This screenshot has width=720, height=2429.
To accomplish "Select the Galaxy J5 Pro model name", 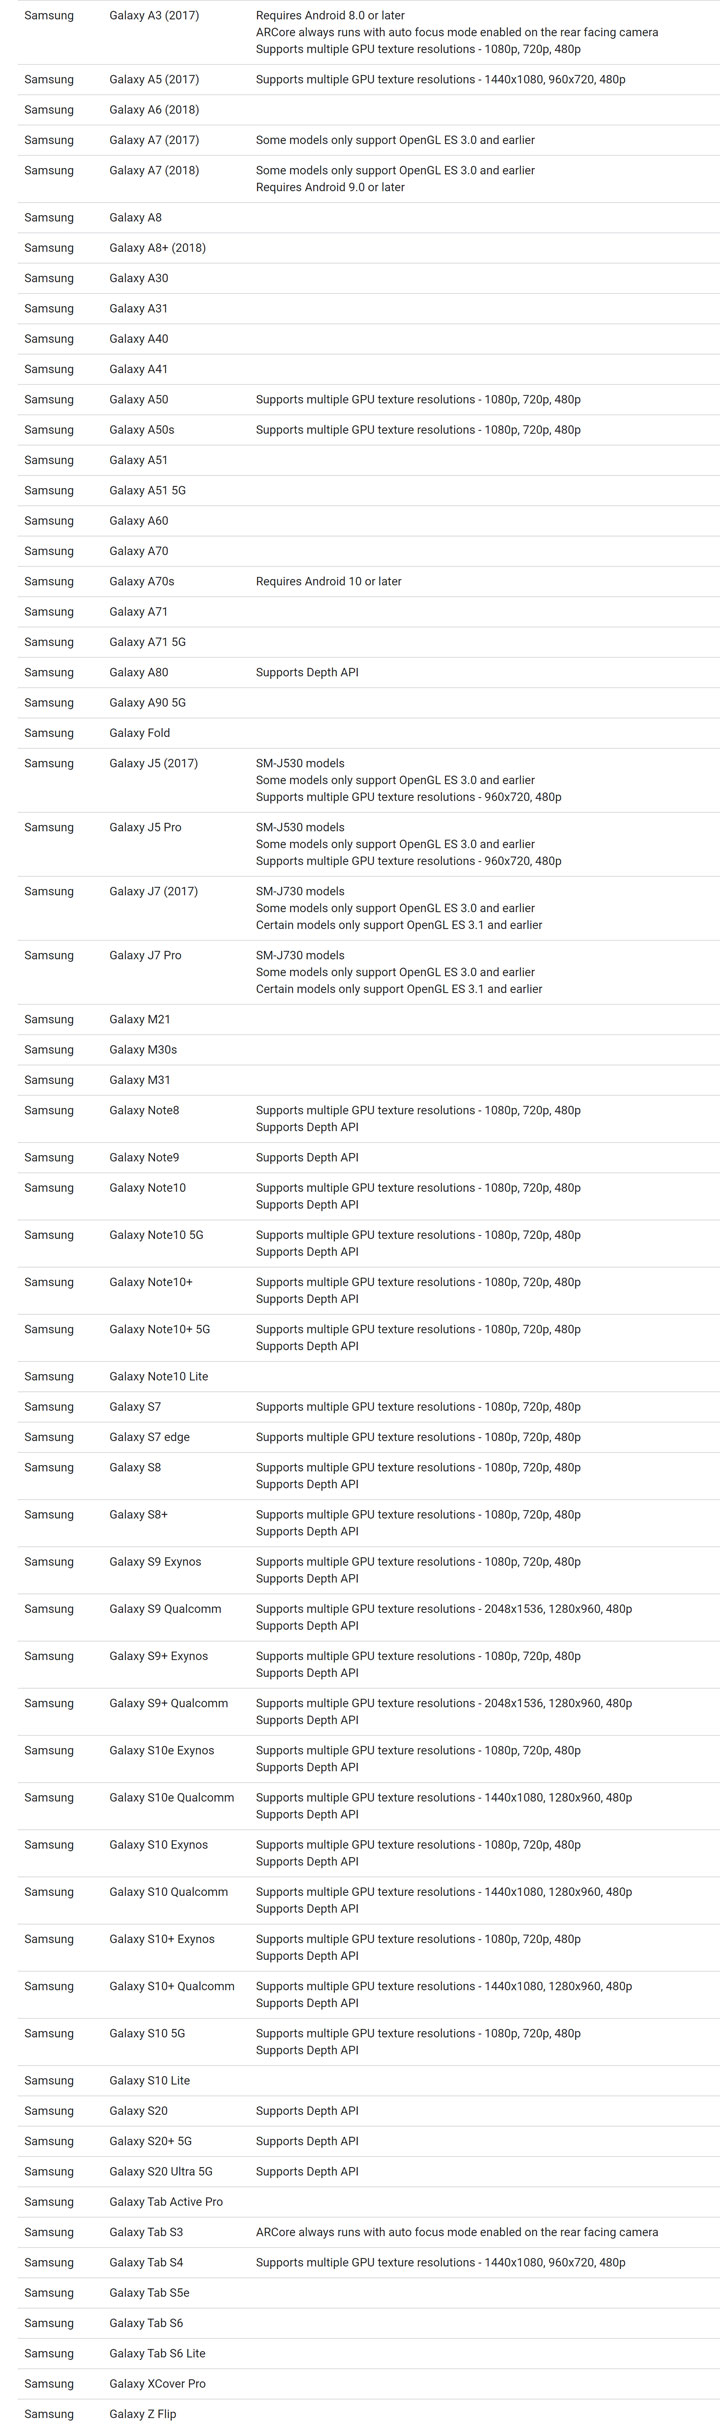I will [145, 828].
